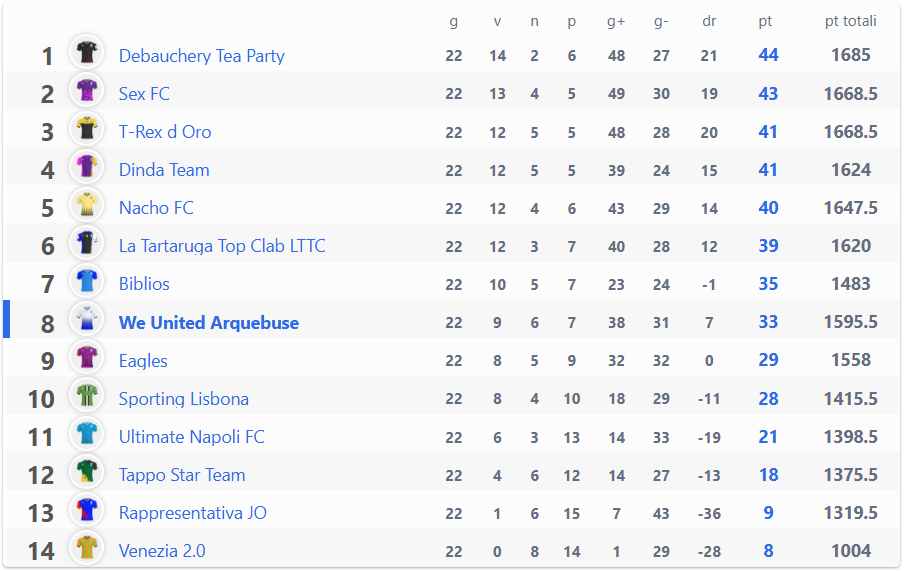Click T-Rex d Oro jersey icon
The height and width of the screenshot is (571, 904).
[86, 128]
